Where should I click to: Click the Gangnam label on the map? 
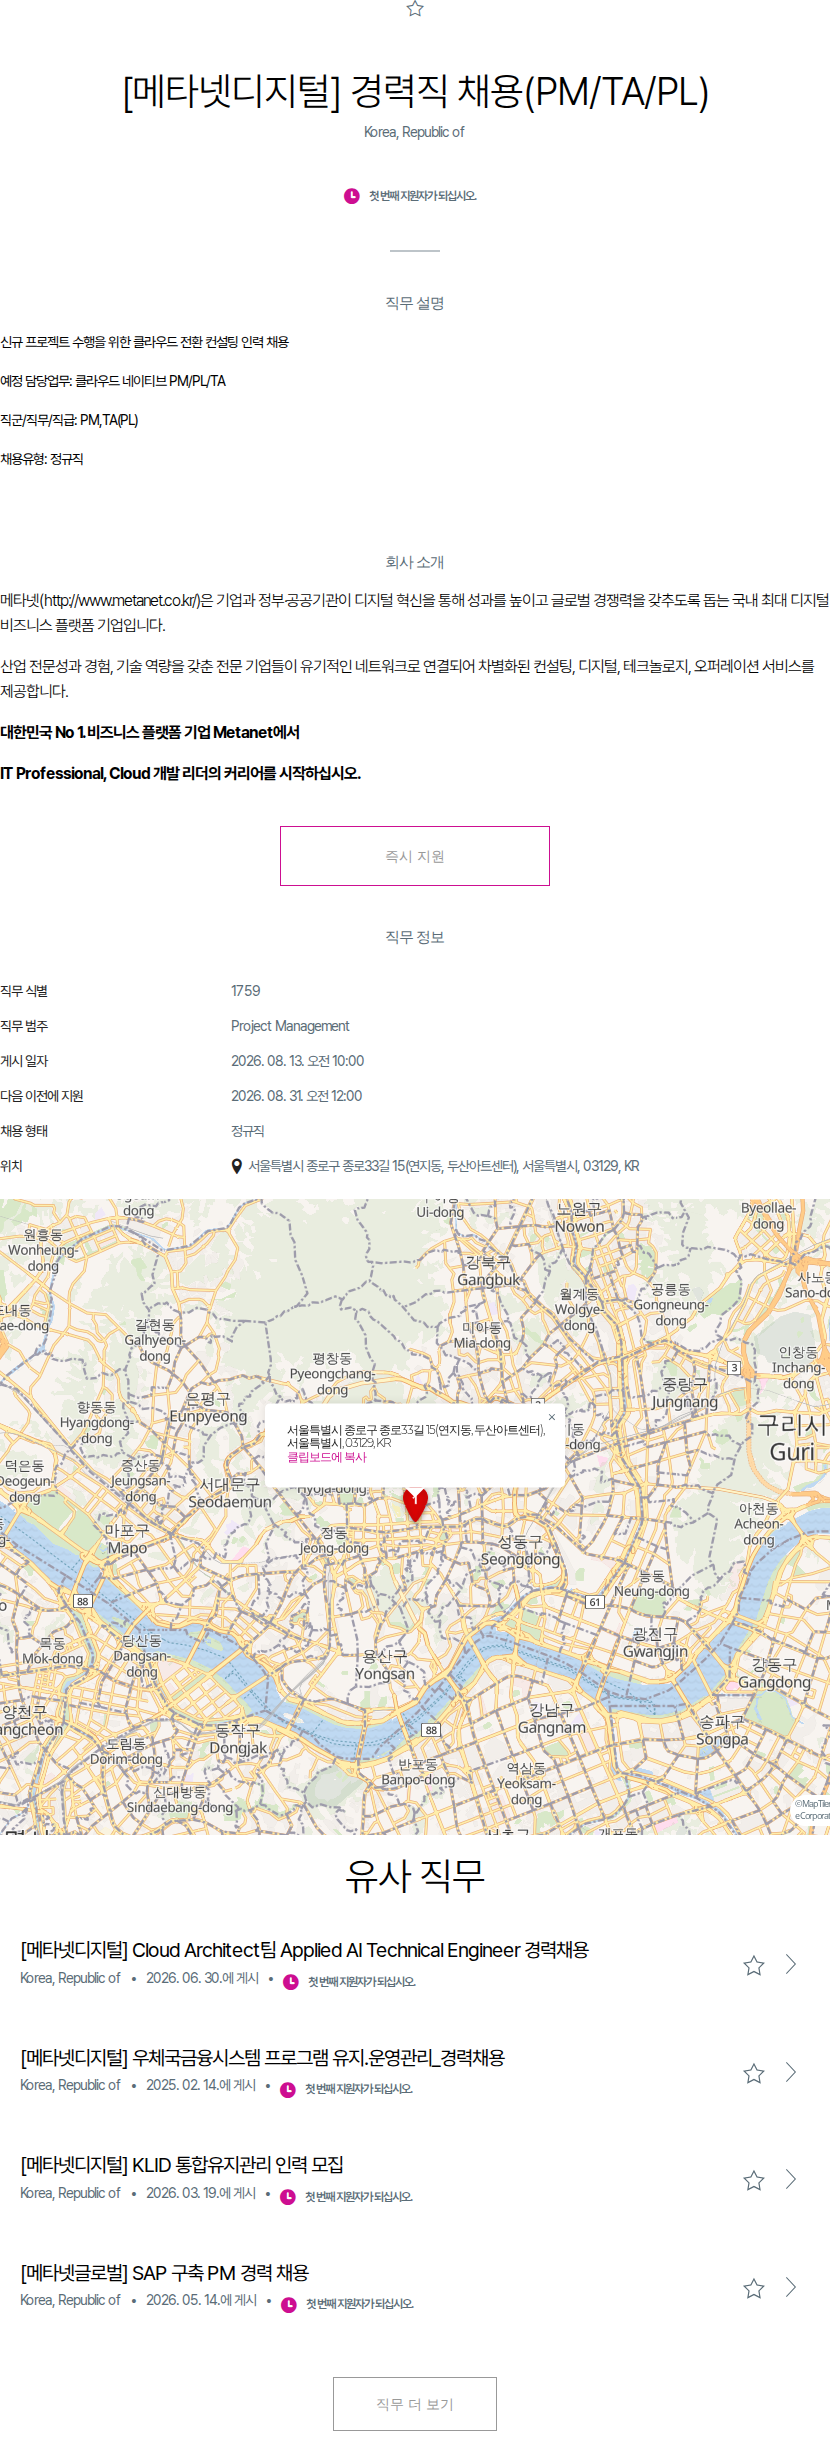(552, 1719)
